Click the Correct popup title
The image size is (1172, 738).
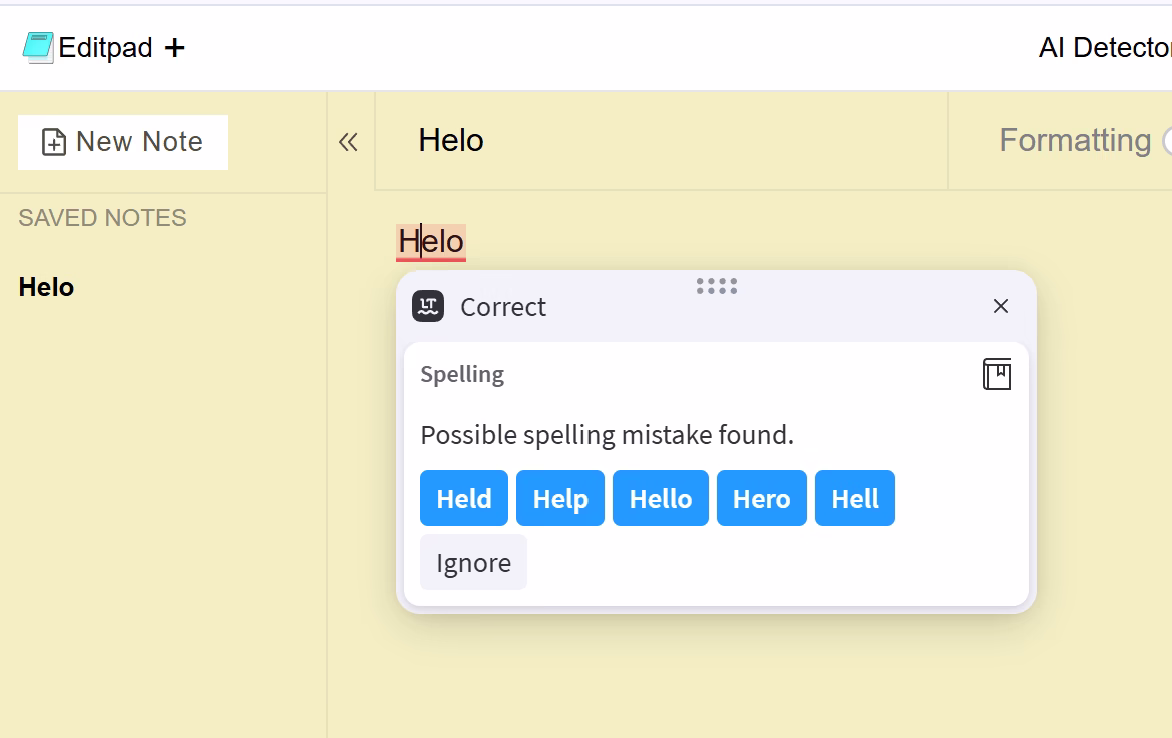(x=503, y=307)
